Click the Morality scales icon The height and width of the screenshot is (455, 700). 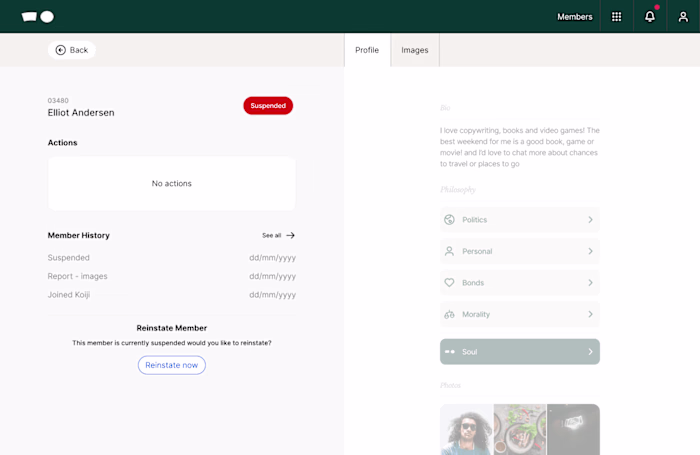tap(449, 314)
